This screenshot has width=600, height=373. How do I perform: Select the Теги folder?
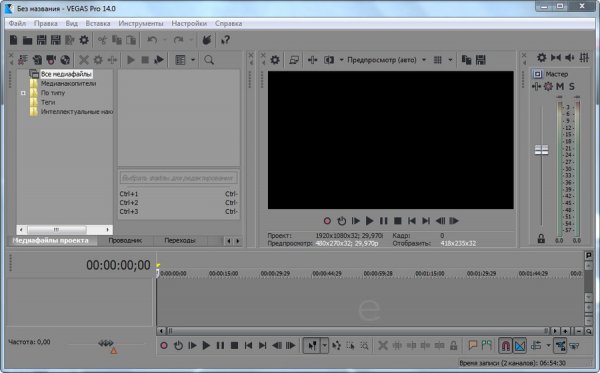(x=48, y=102)
